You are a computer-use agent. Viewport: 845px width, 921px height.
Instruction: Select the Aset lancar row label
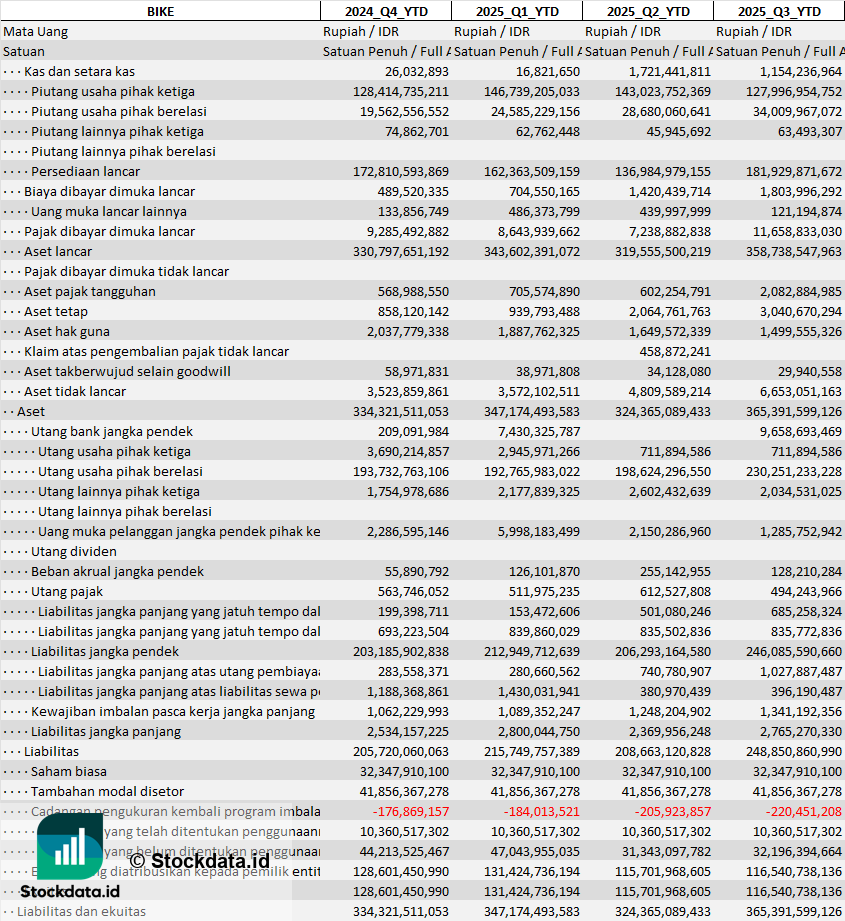coord(58,251)
